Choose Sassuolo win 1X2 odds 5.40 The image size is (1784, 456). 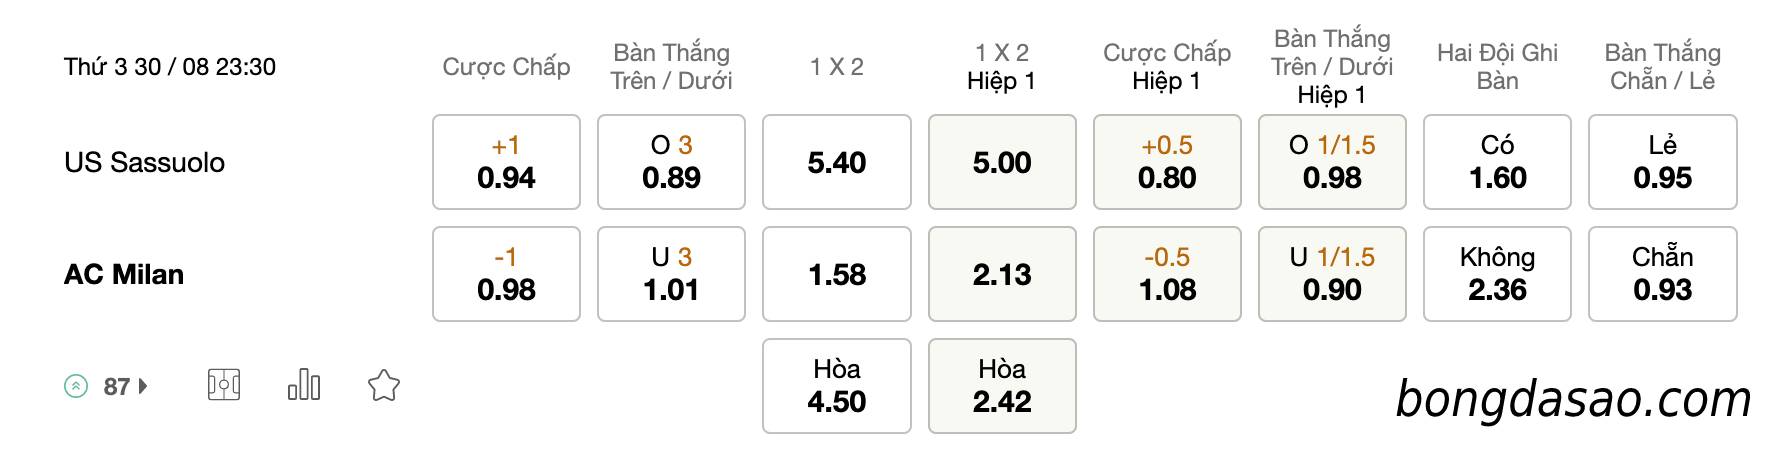tap(837, 162)
